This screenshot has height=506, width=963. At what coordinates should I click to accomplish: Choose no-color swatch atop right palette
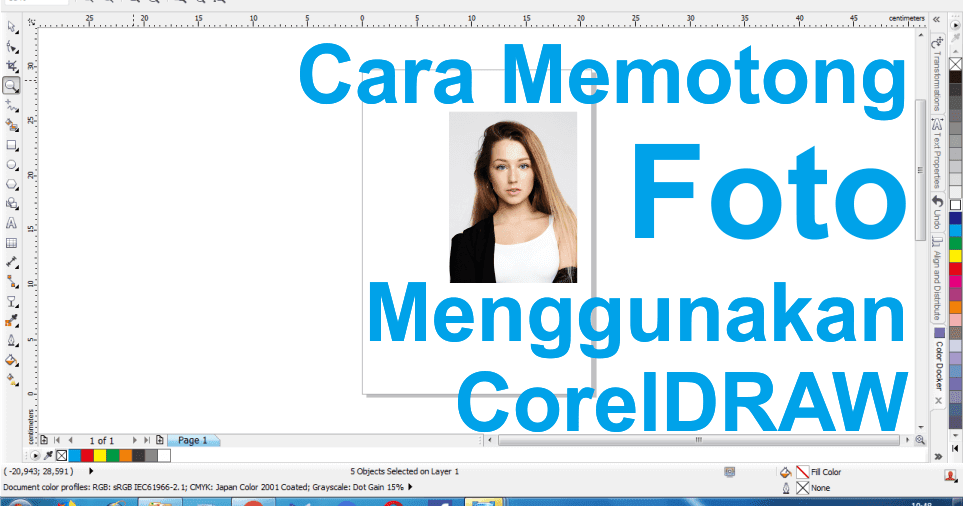point(956,64)
